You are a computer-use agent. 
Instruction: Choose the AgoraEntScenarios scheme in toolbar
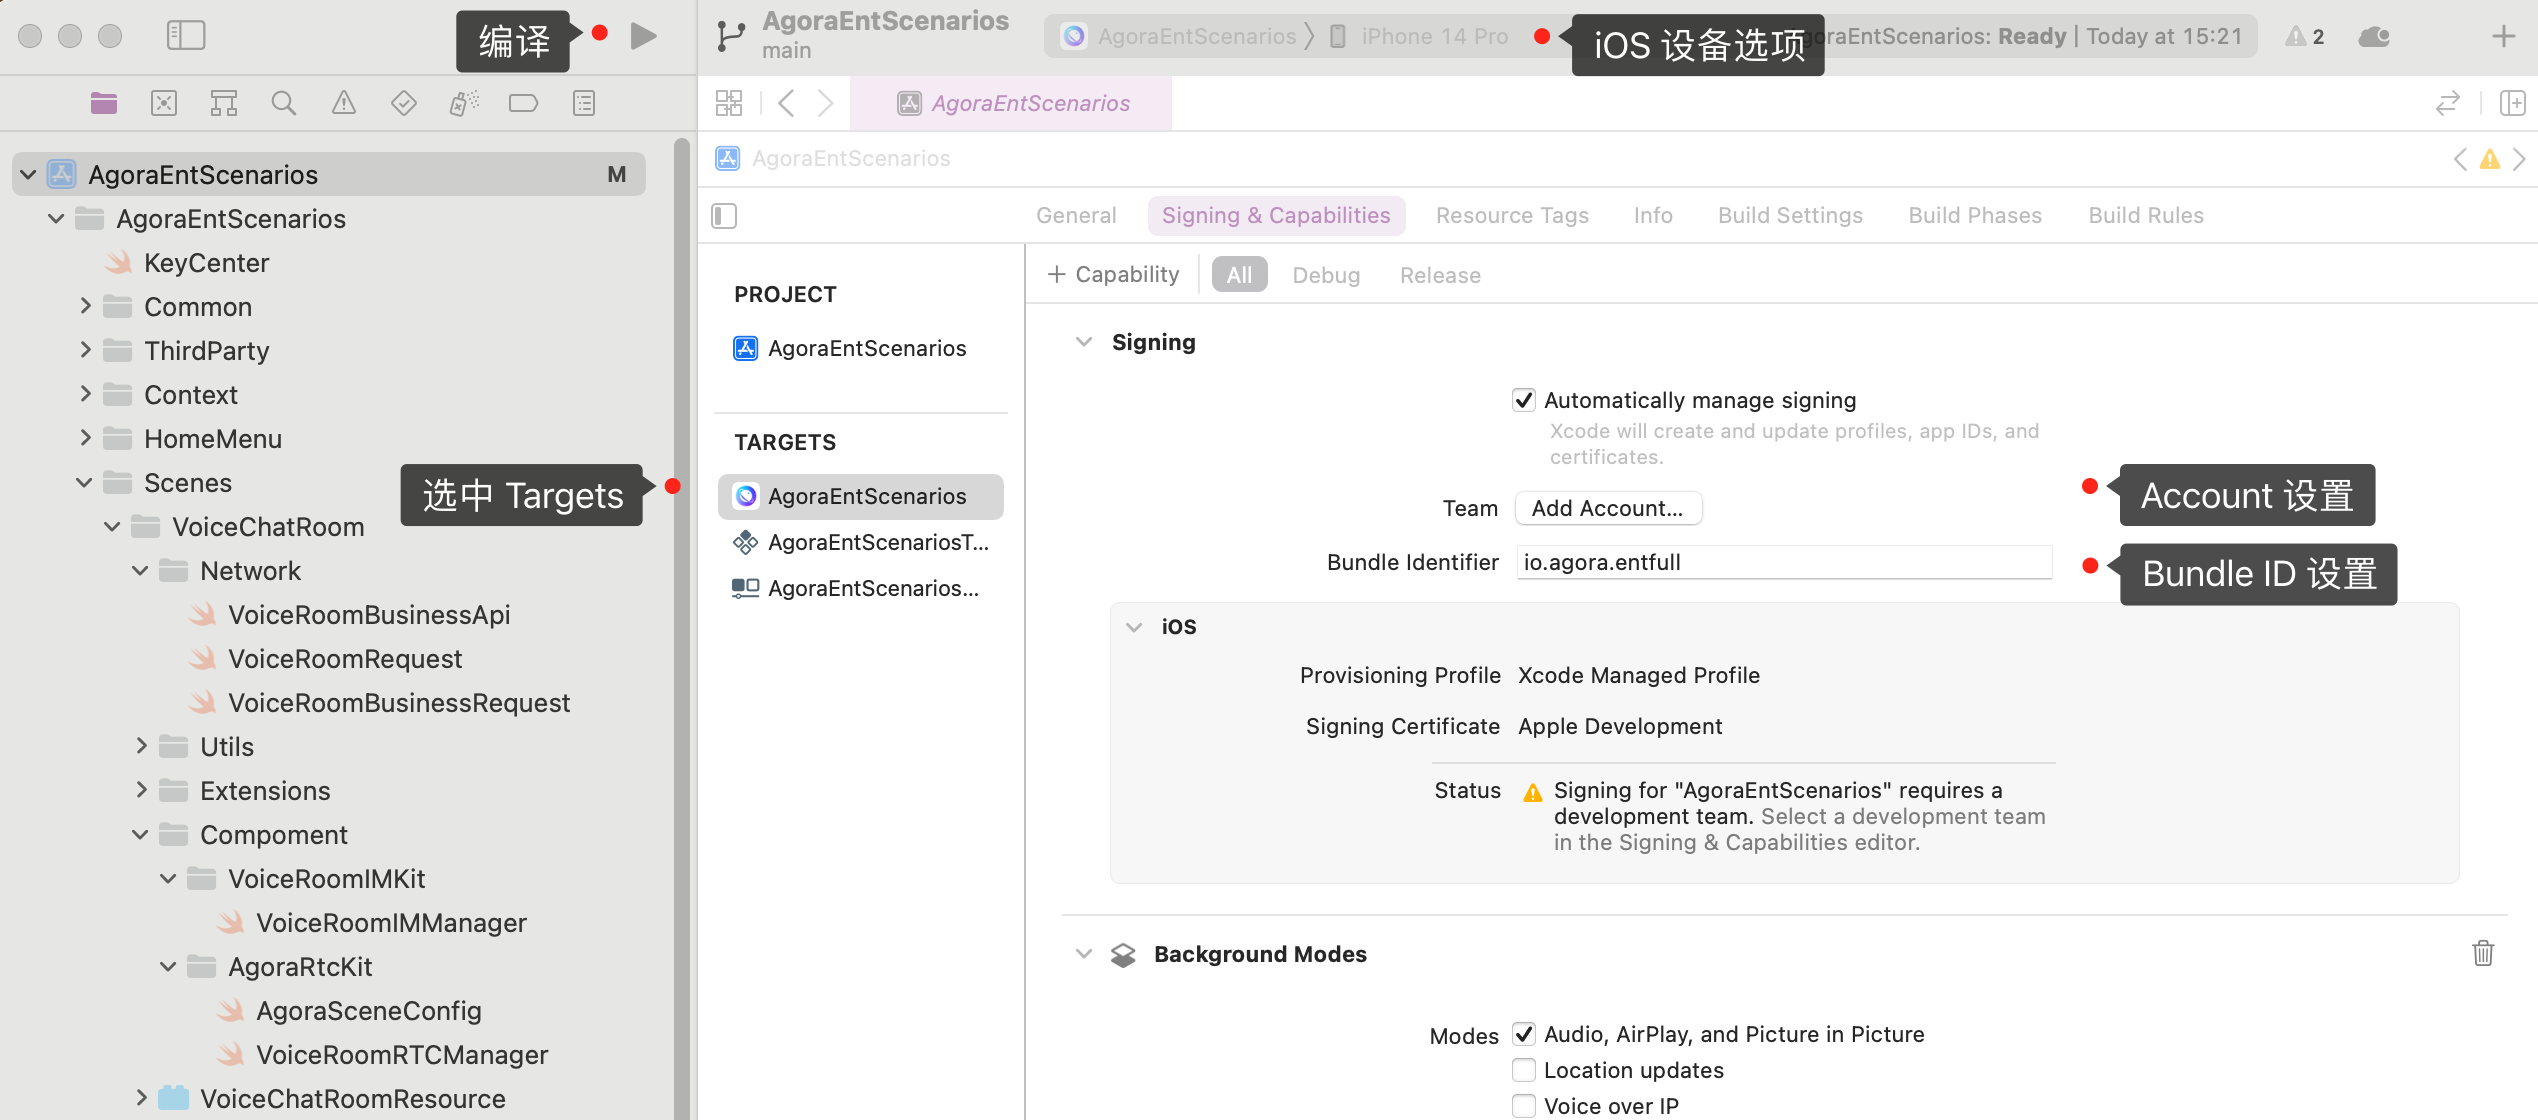(x=1179, y=37)
